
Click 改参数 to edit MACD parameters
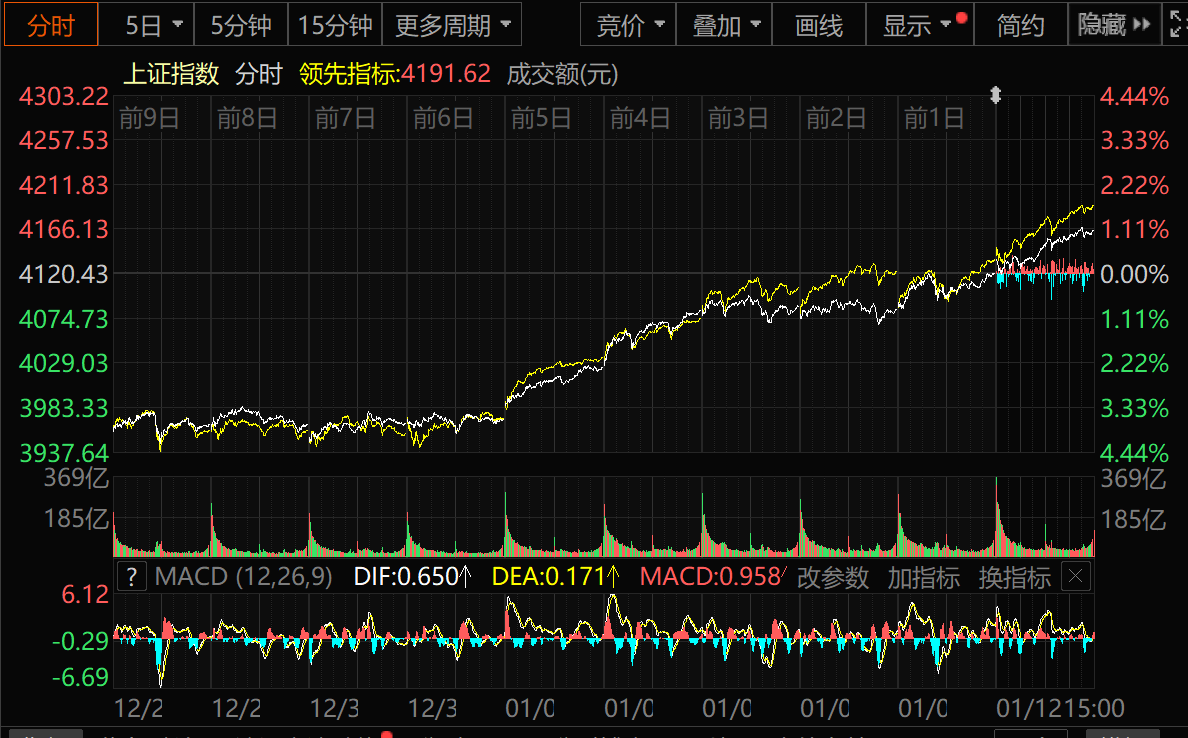833,577
